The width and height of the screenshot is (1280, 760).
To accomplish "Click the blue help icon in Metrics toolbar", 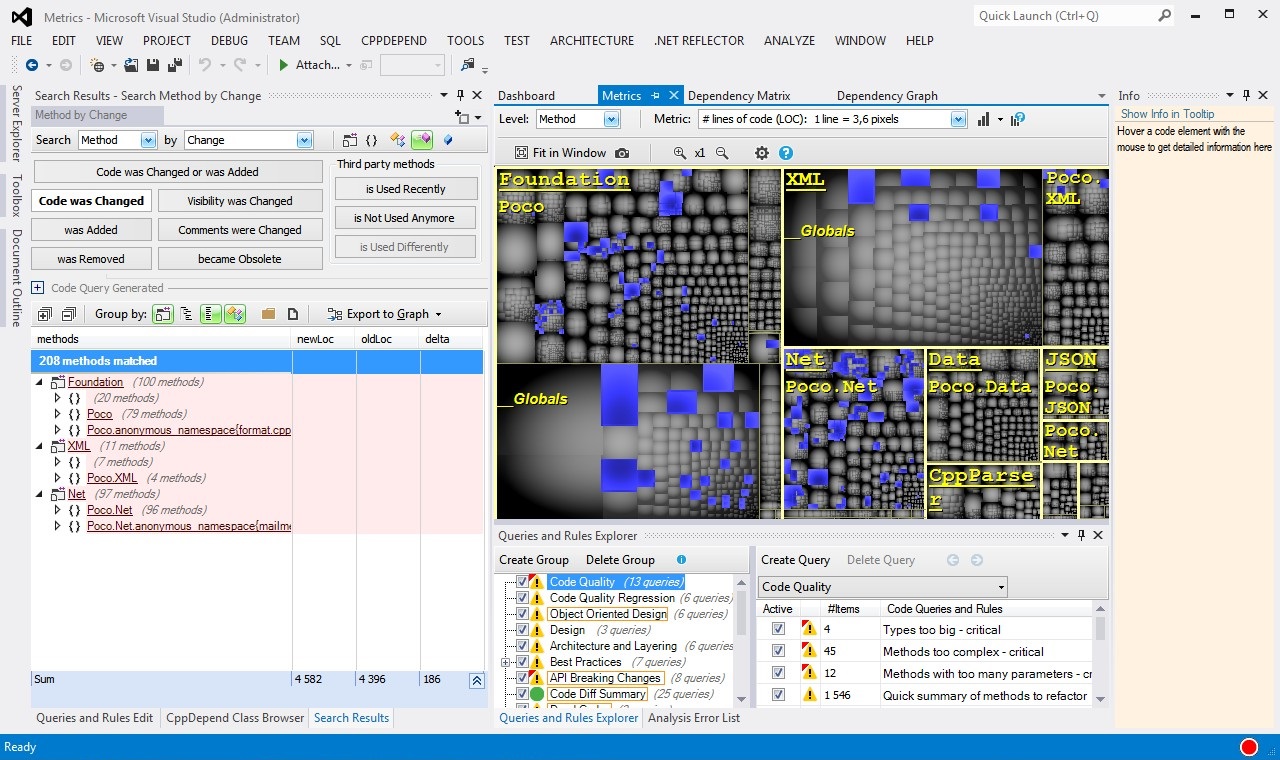I will [x=786, y=153].
